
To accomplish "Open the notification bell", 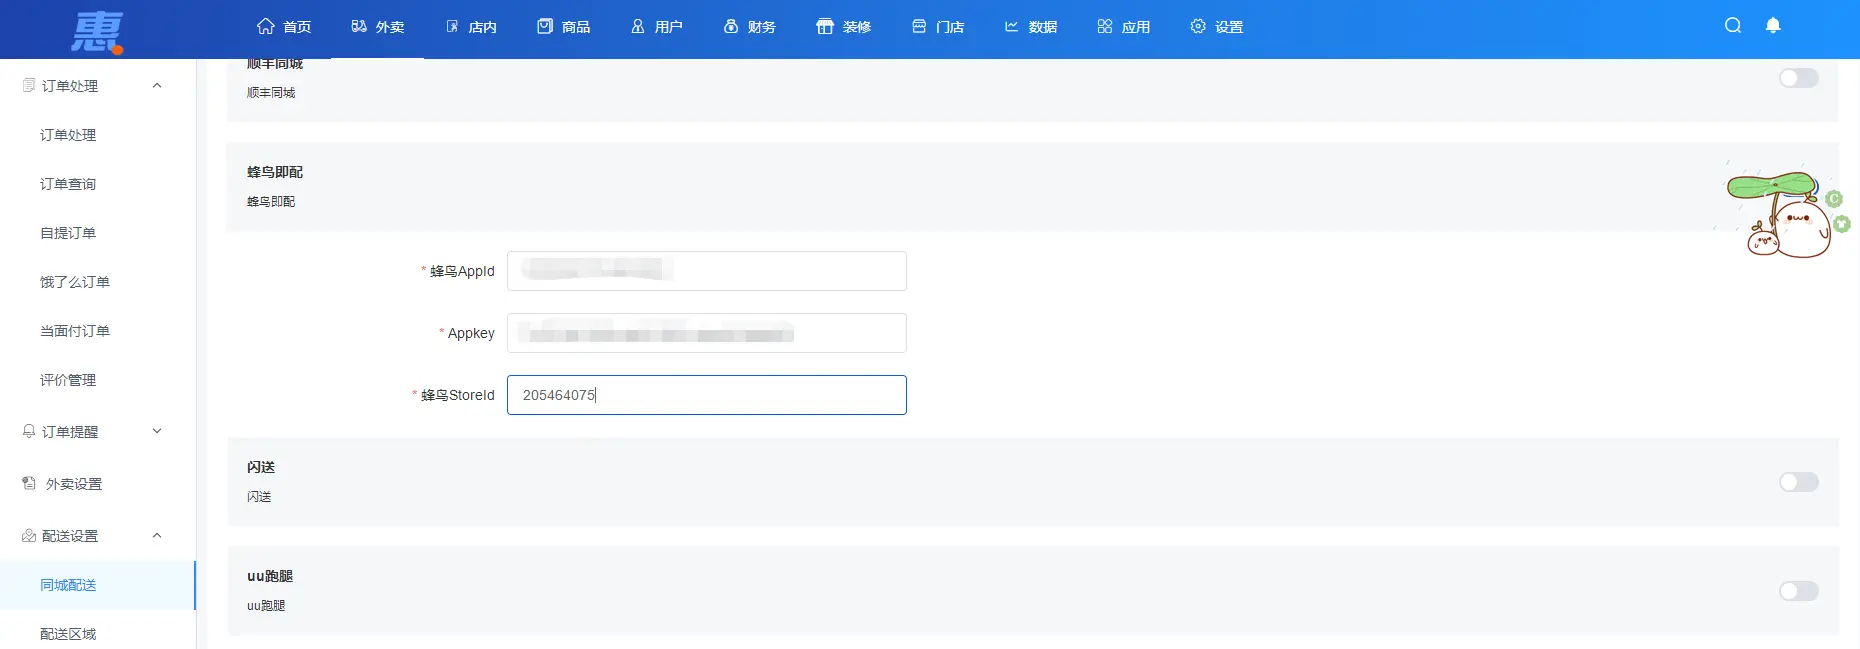I will tap(1773, 26).
